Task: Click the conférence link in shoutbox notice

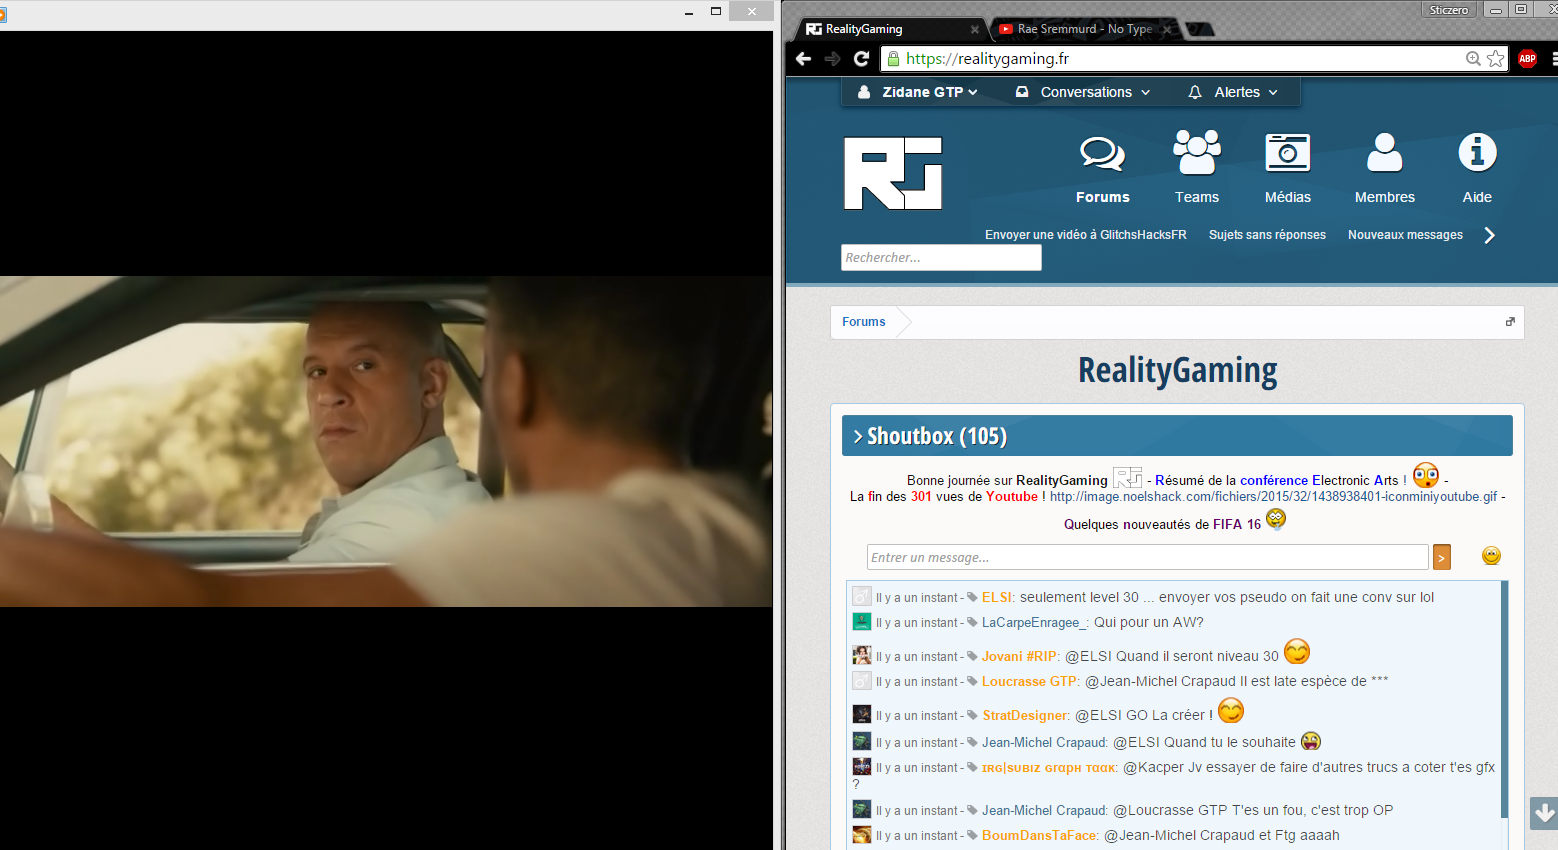Action: [1274, 480]
